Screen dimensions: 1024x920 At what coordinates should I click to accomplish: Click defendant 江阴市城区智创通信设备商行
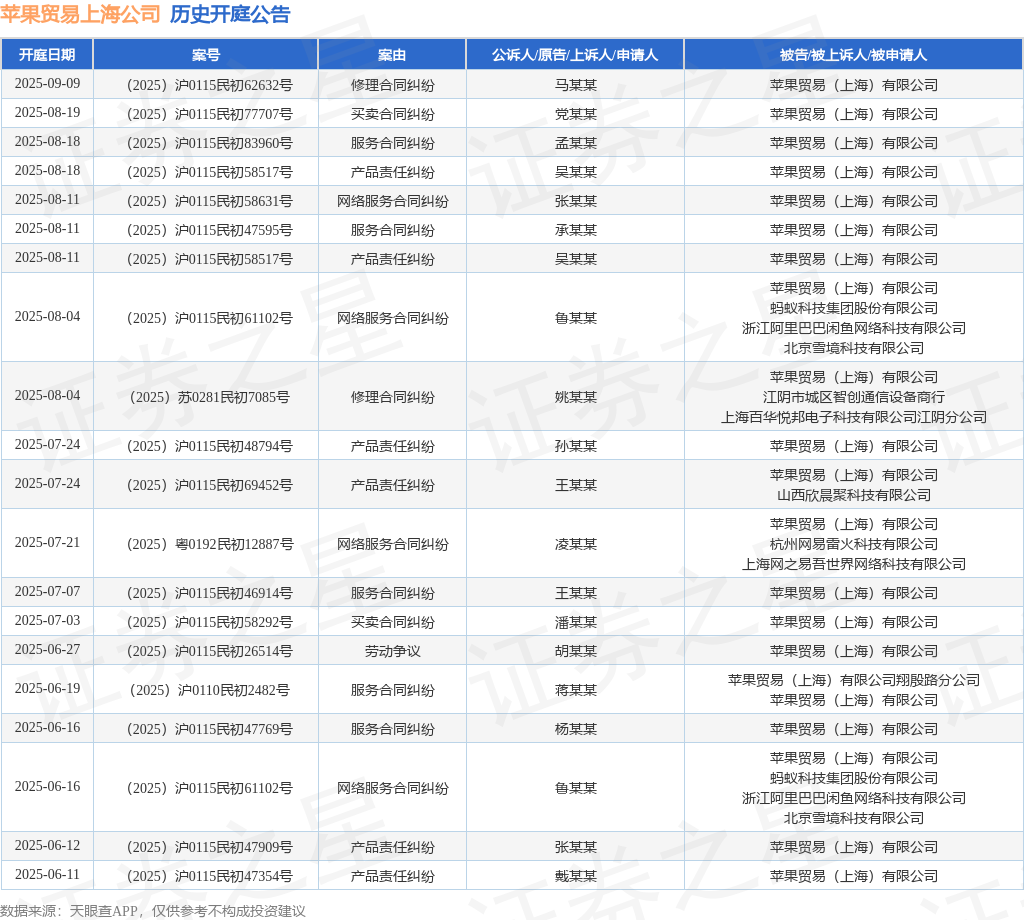pos(854,397)
